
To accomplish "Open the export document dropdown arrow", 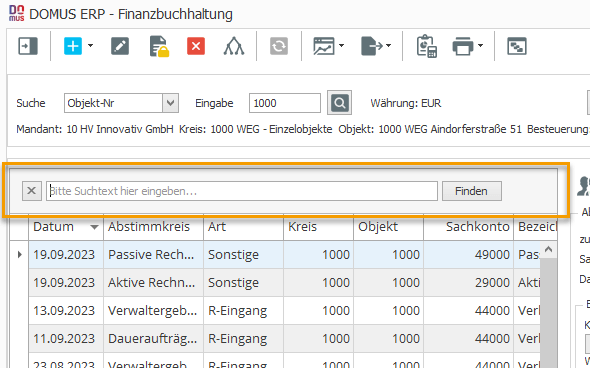I will tap(388, 46).
